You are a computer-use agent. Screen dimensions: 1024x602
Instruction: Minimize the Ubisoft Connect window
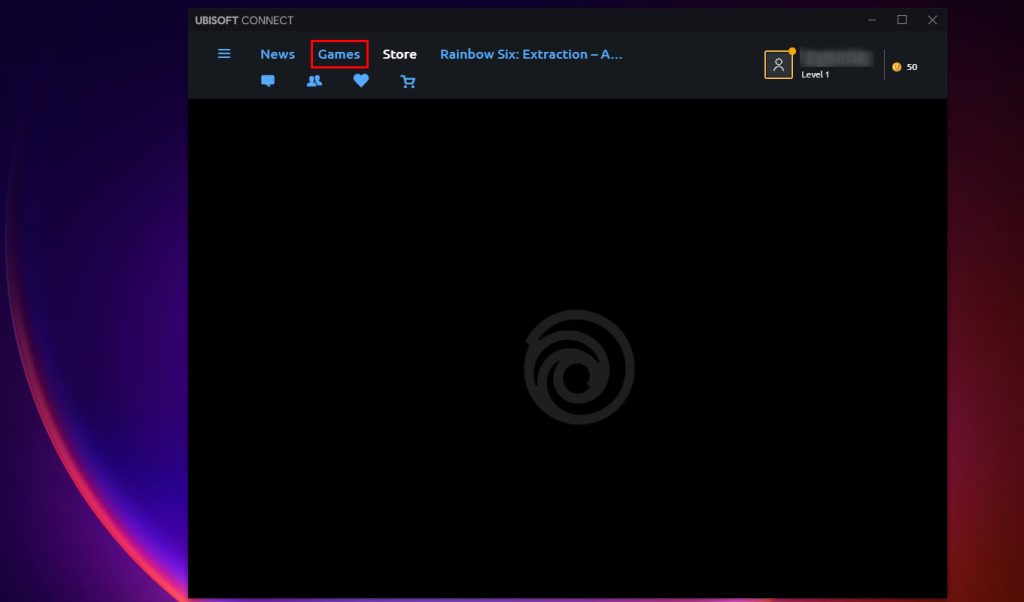pos(872,20)
